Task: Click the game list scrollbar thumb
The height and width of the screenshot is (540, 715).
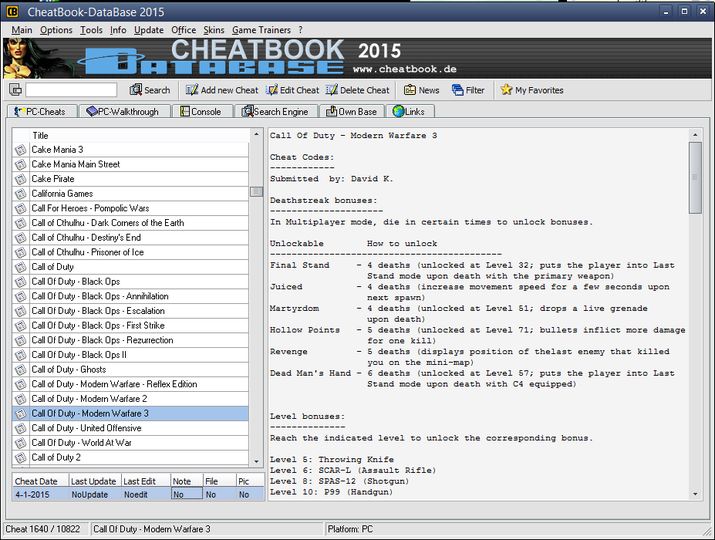Action: tap(256, 192)
